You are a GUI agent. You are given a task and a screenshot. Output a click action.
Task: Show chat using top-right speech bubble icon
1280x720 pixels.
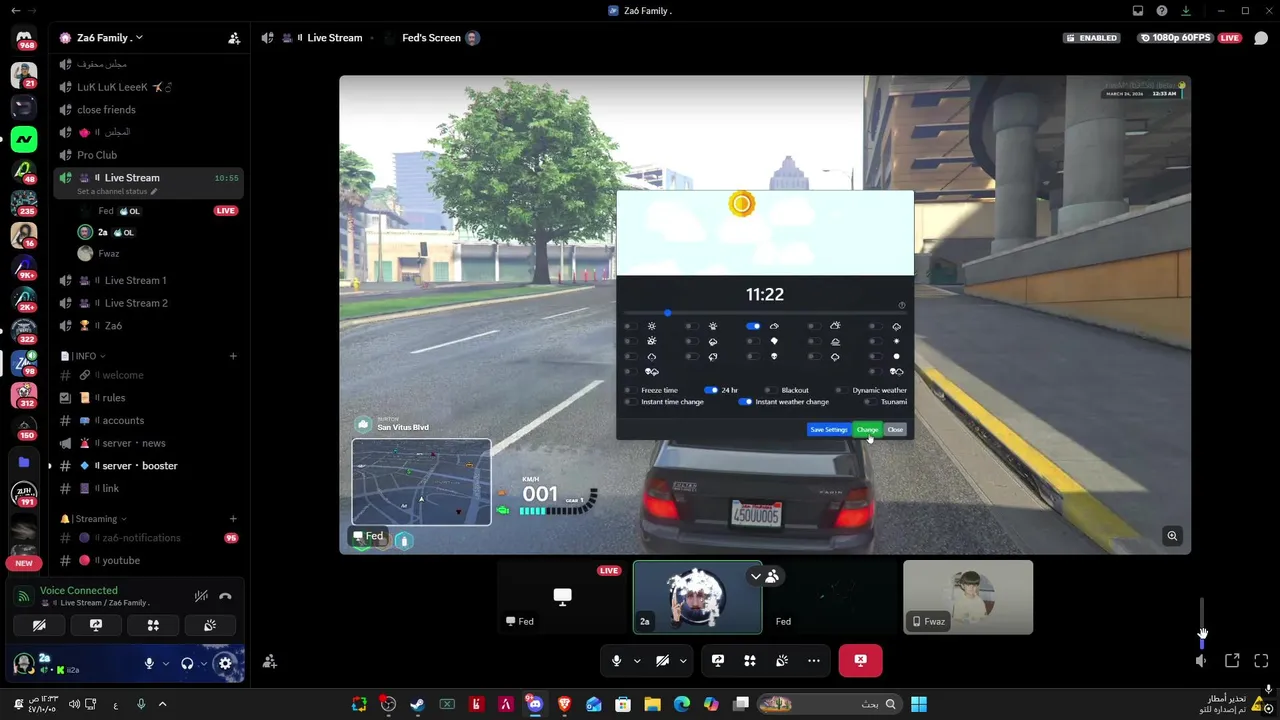click(x=1261, y=38)
